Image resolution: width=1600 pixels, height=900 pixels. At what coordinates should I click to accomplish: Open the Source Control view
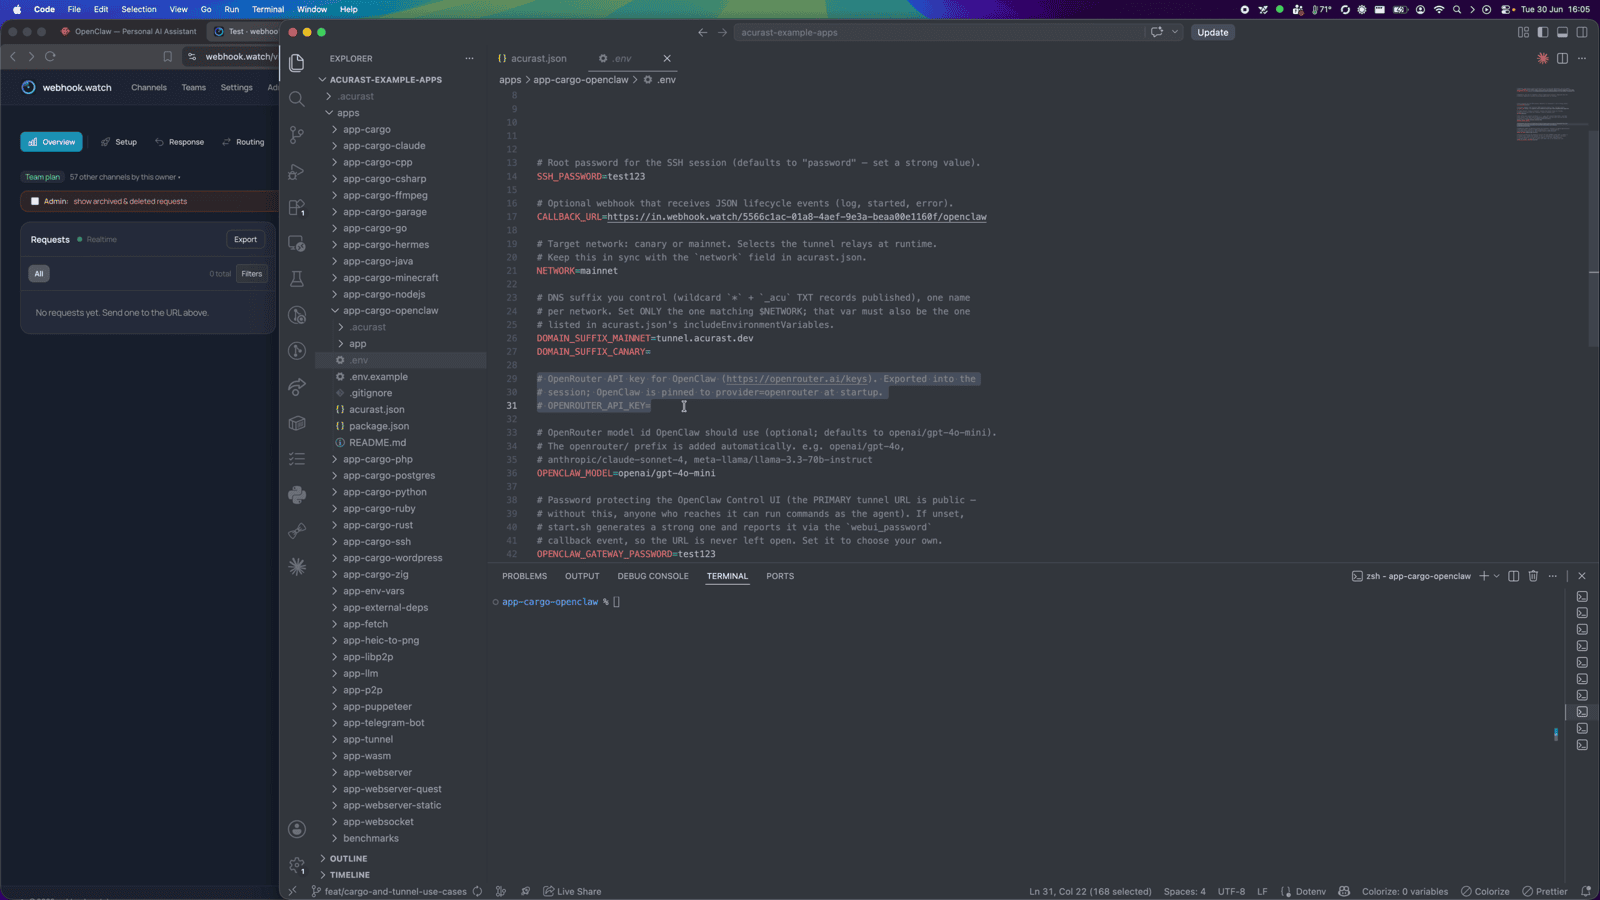click(297, 135)
